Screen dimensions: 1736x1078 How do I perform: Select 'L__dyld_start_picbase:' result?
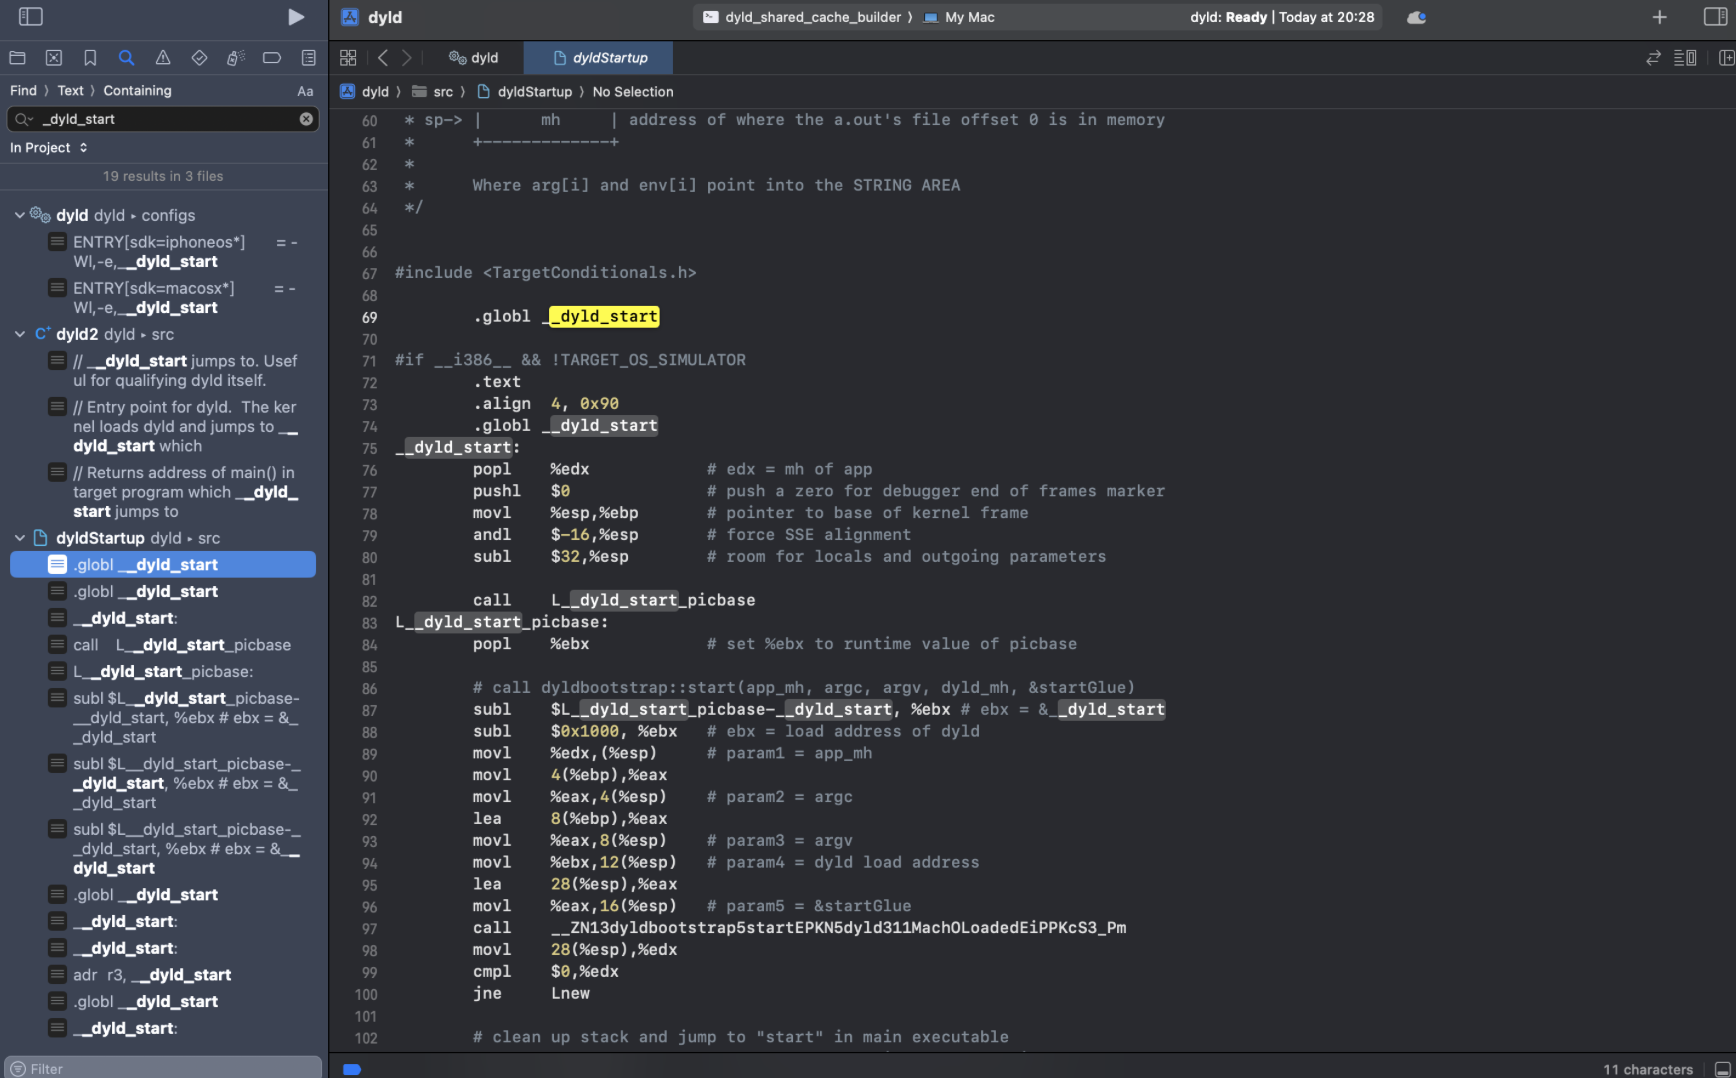click(x=163, y=672)
